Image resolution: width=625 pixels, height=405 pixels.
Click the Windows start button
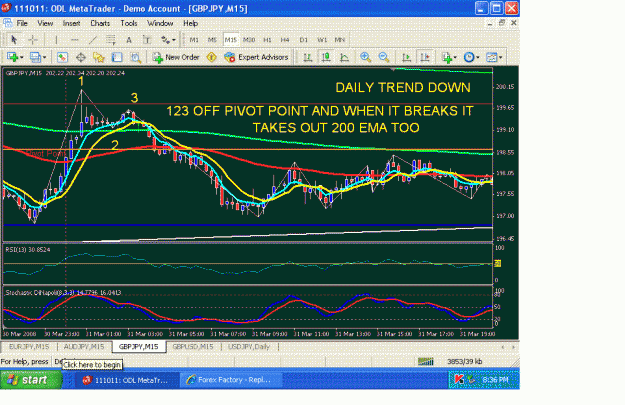(x=31, y=380)
